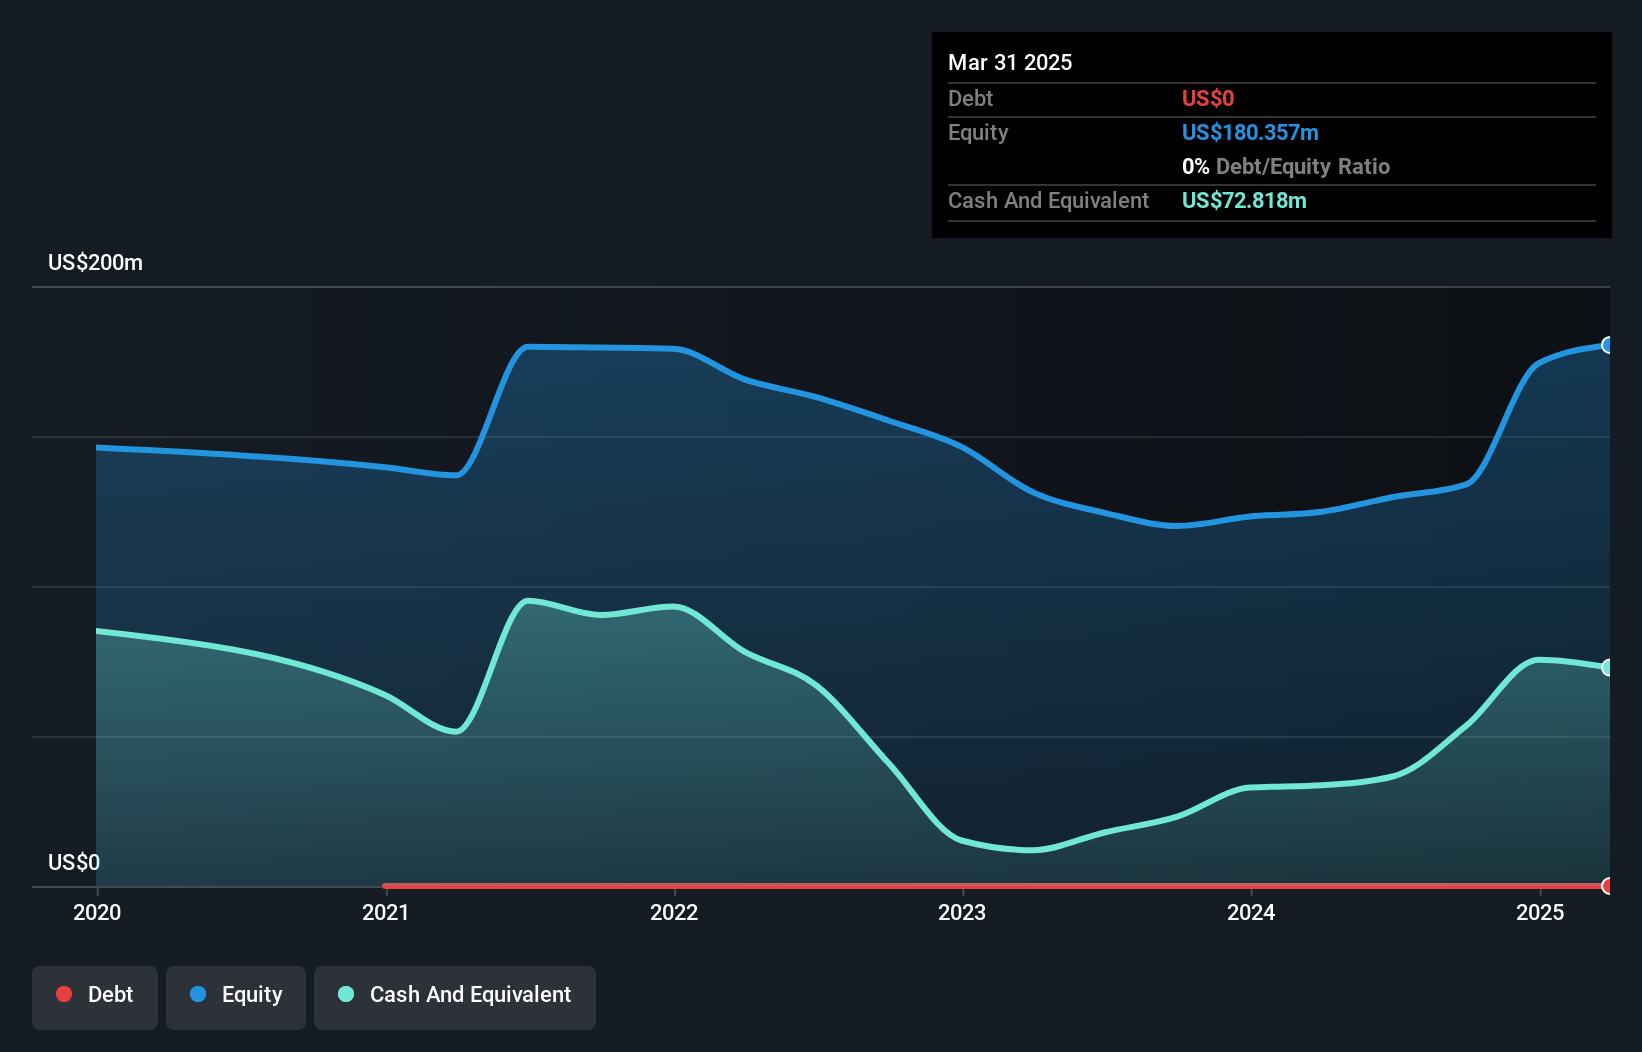The height and width of the screenshot is (1052, 1642).
Task: Click the teal dot in Cash legend
Action: [x=346, y=994]
